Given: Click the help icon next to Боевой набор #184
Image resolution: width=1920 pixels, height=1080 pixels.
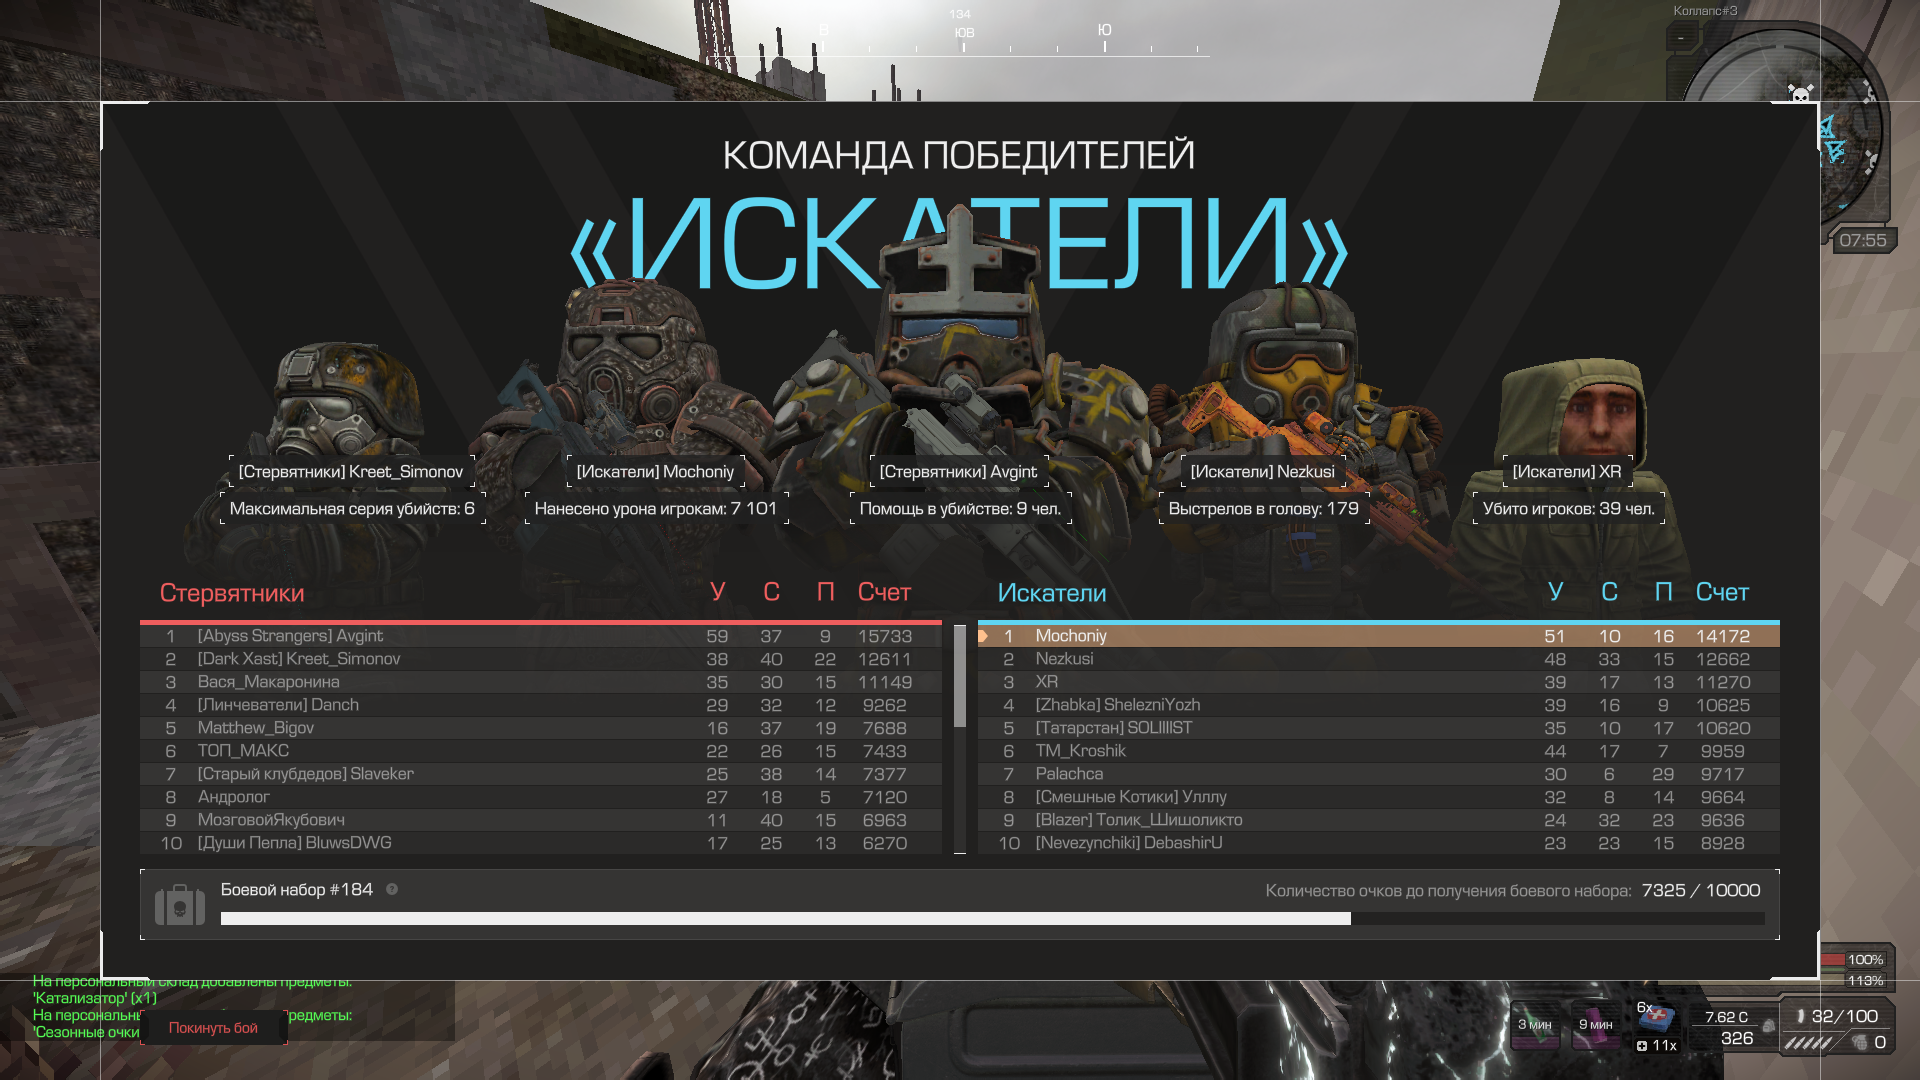Looking at the screenshot, I should click(x=392, y=889).
